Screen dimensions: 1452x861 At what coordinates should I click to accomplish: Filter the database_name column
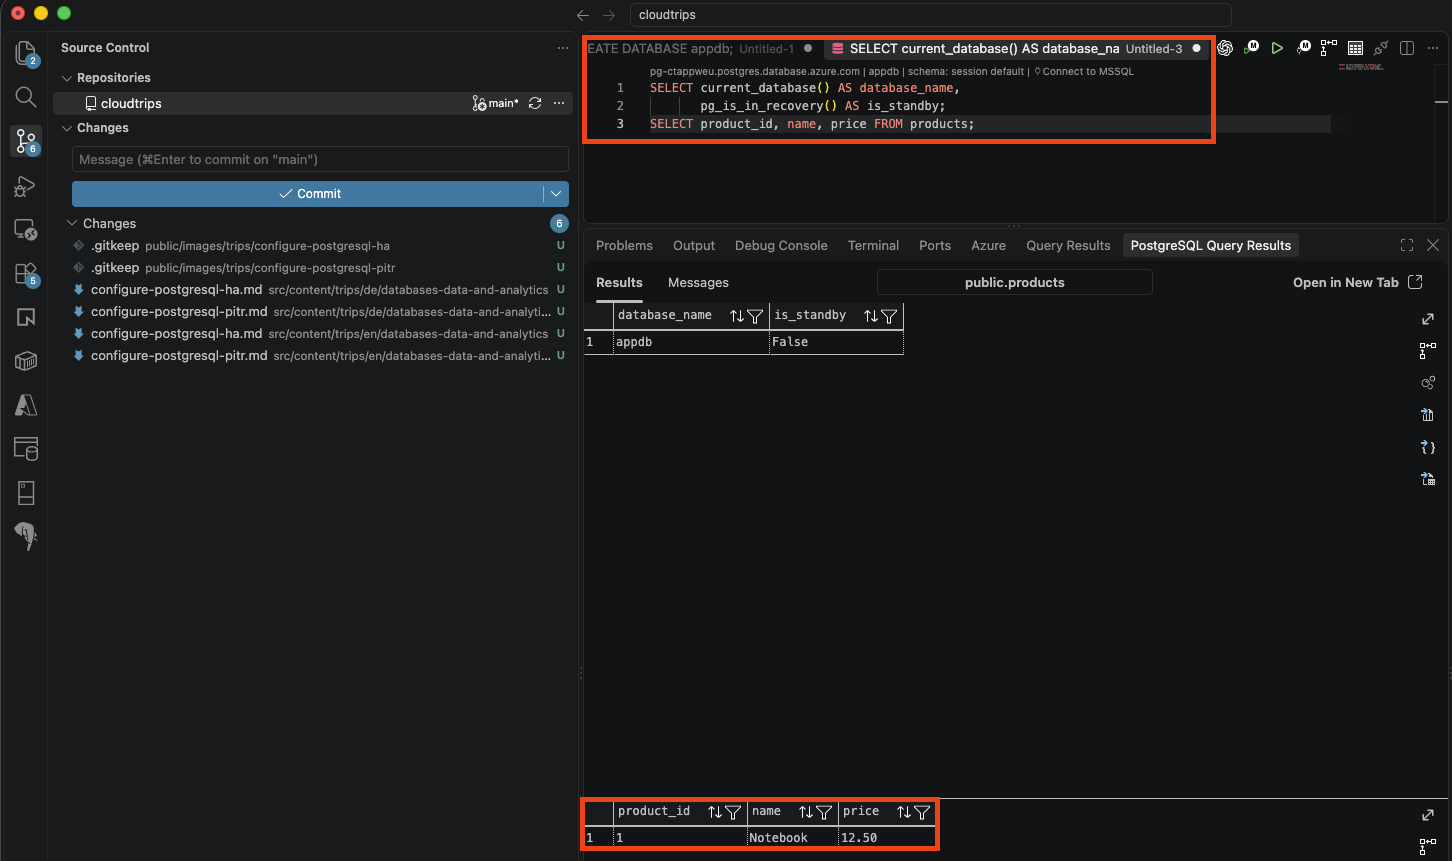pos(756,316)
